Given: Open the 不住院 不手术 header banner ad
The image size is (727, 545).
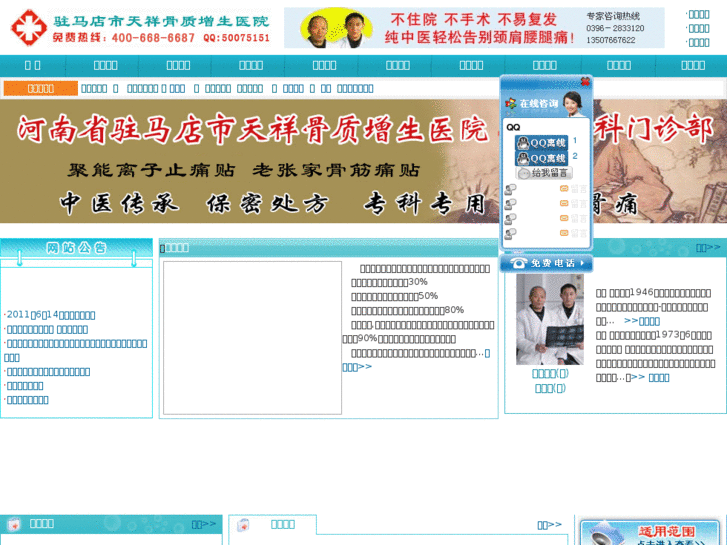Looking at the screenshot, I should tap(474, 28).
